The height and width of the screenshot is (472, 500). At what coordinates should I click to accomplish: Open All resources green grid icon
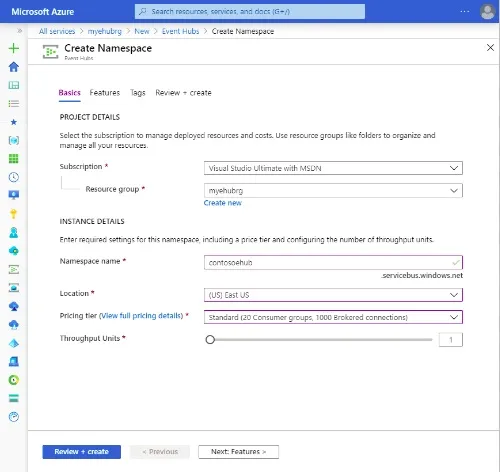coord(14,159)
